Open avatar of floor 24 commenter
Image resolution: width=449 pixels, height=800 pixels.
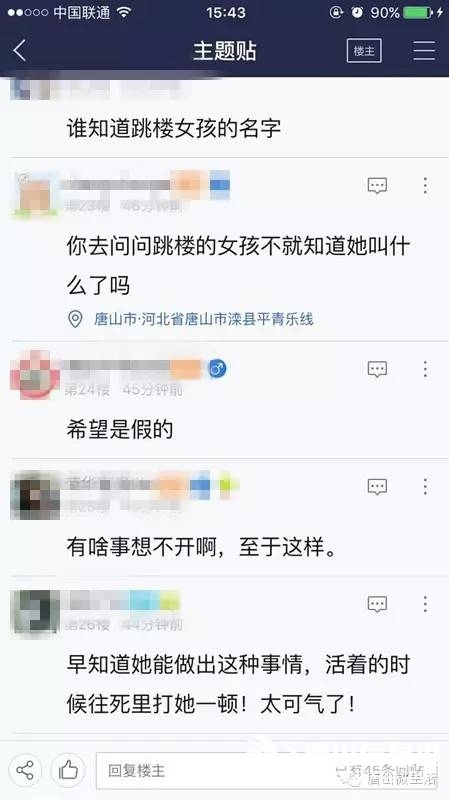click(x=35, y=375)
